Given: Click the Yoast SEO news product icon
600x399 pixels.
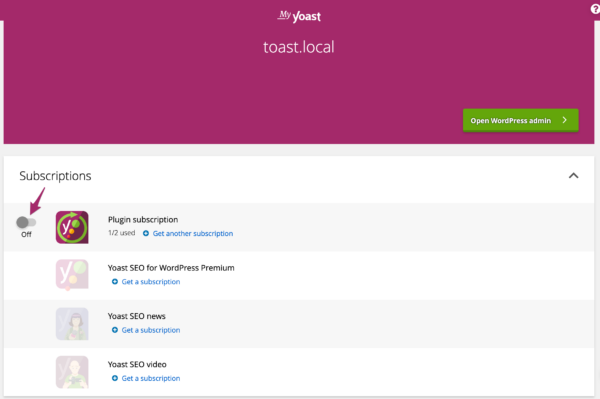Looking at the screenshot, I should (x=72, y=324).
